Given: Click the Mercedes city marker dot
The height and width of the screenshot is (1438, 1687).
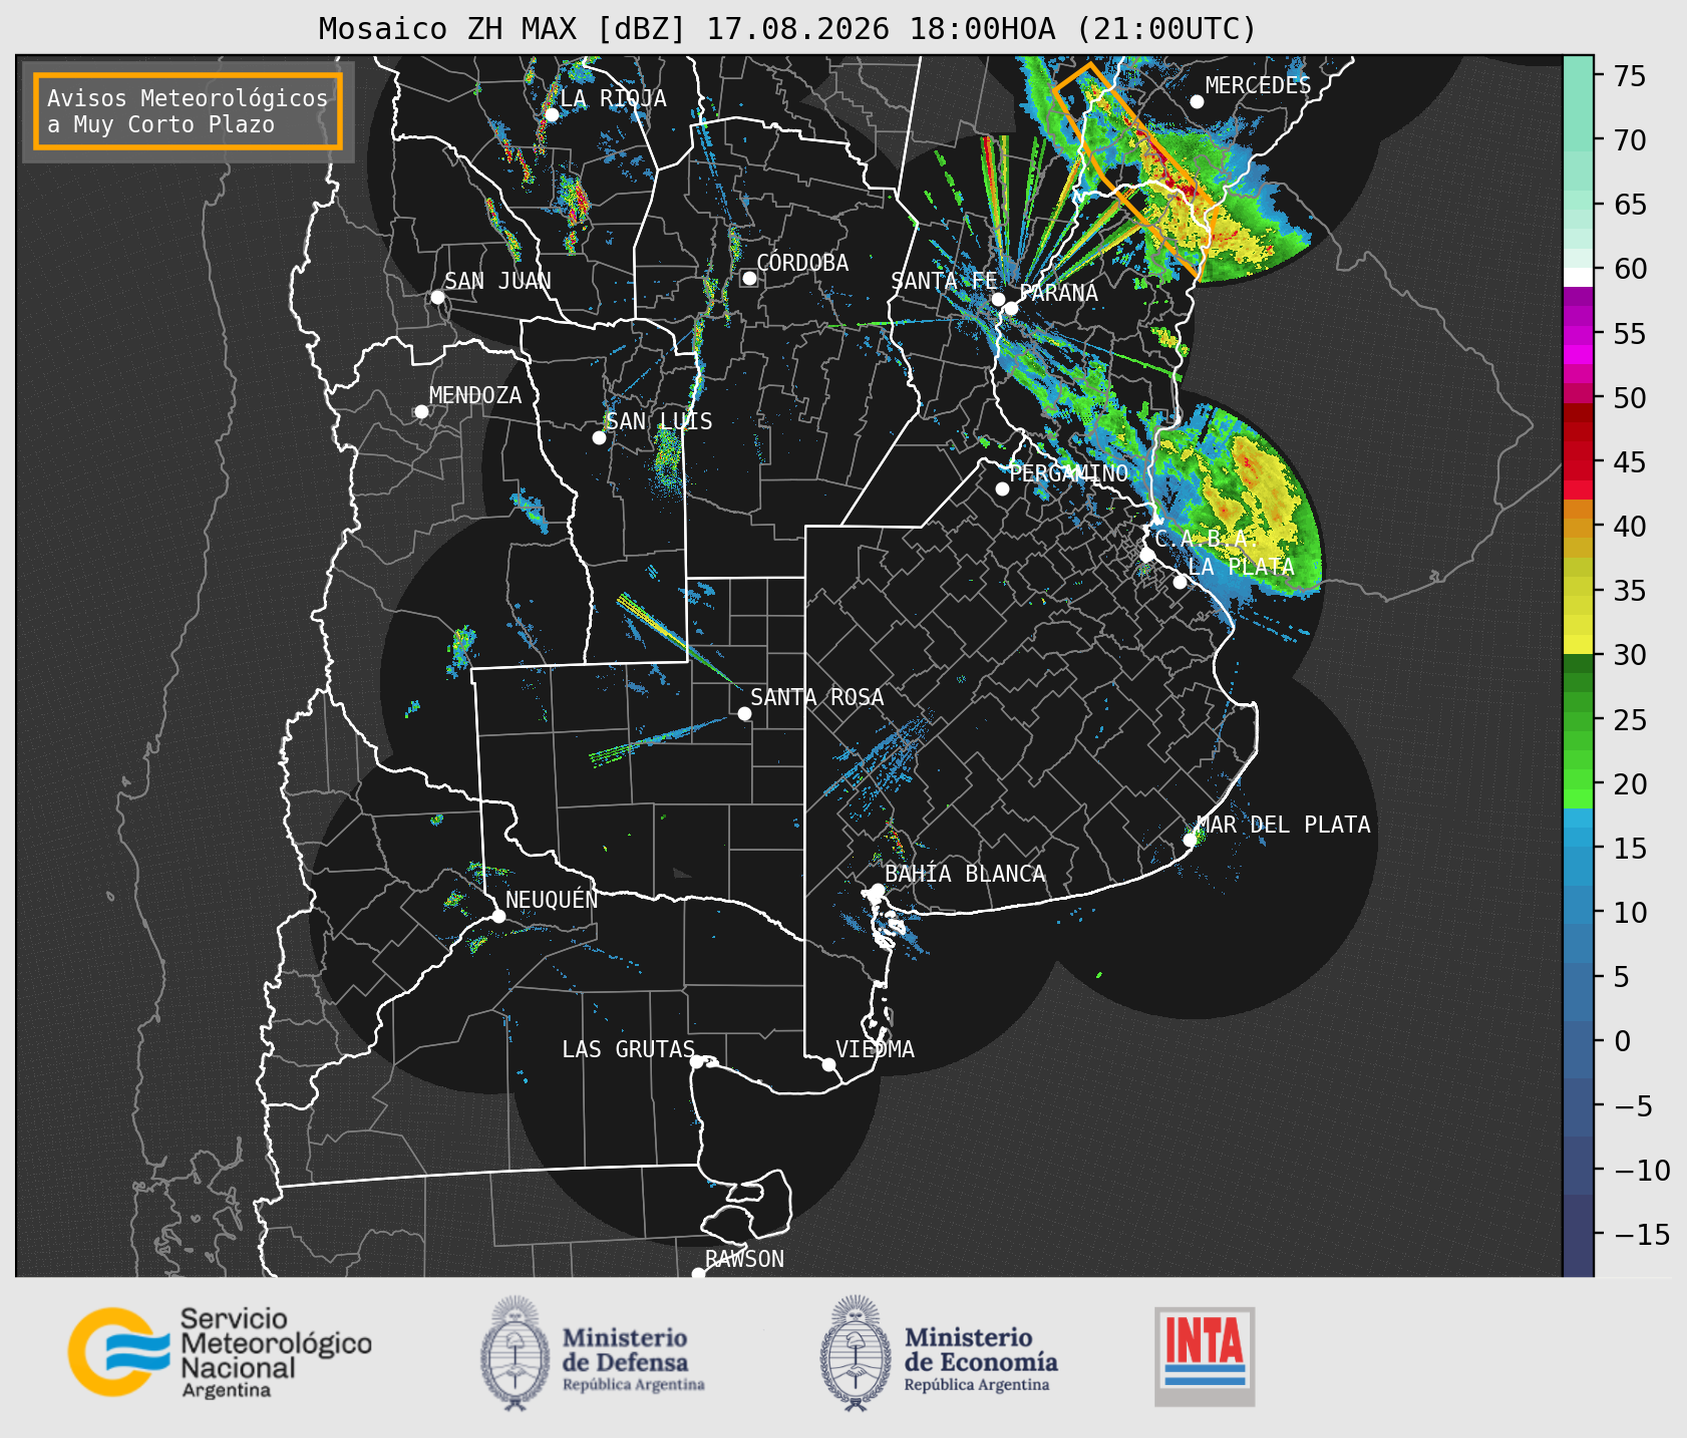Looking at the screenshot, I should click(x=1197, y=102).
